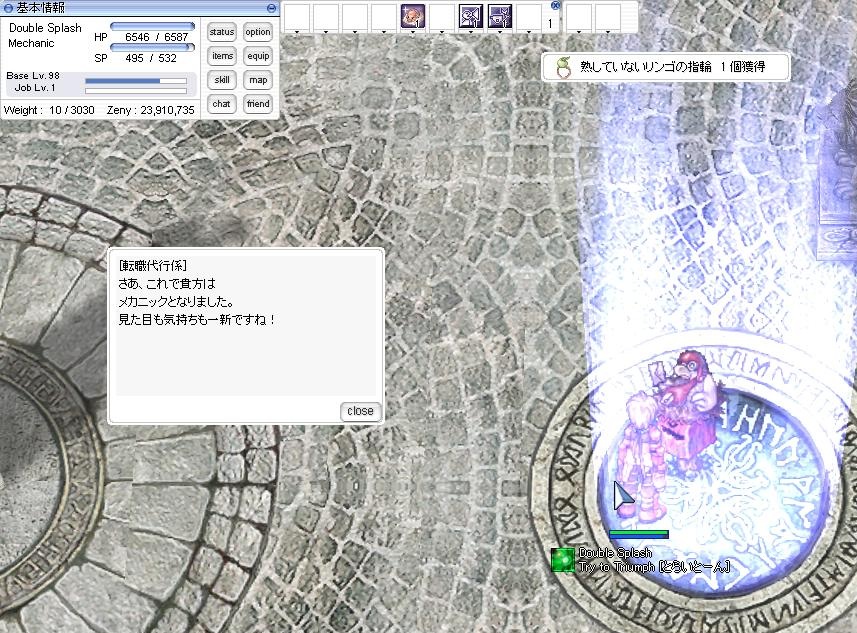
Task: Open the equip window button
Action: (257, 56)
